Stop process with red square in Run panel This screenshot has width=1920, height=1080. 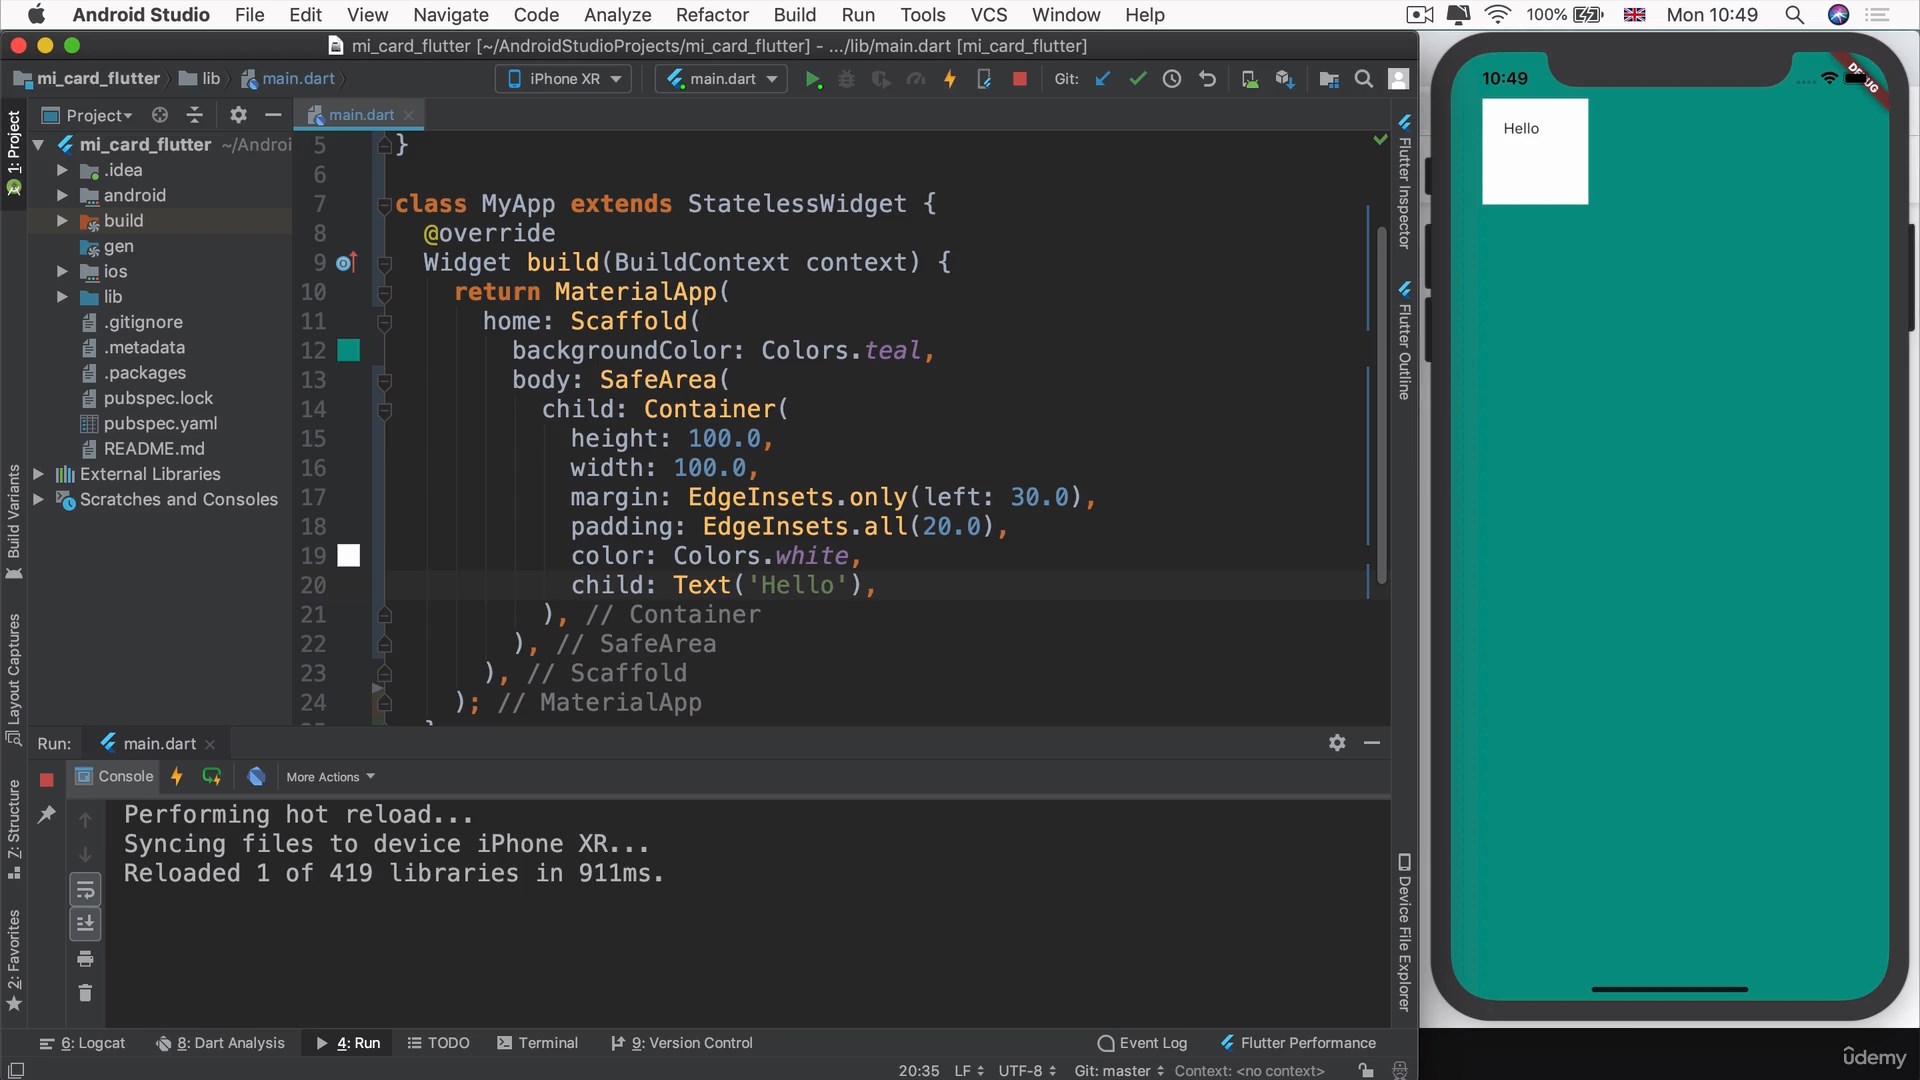(x=46, y=779)
